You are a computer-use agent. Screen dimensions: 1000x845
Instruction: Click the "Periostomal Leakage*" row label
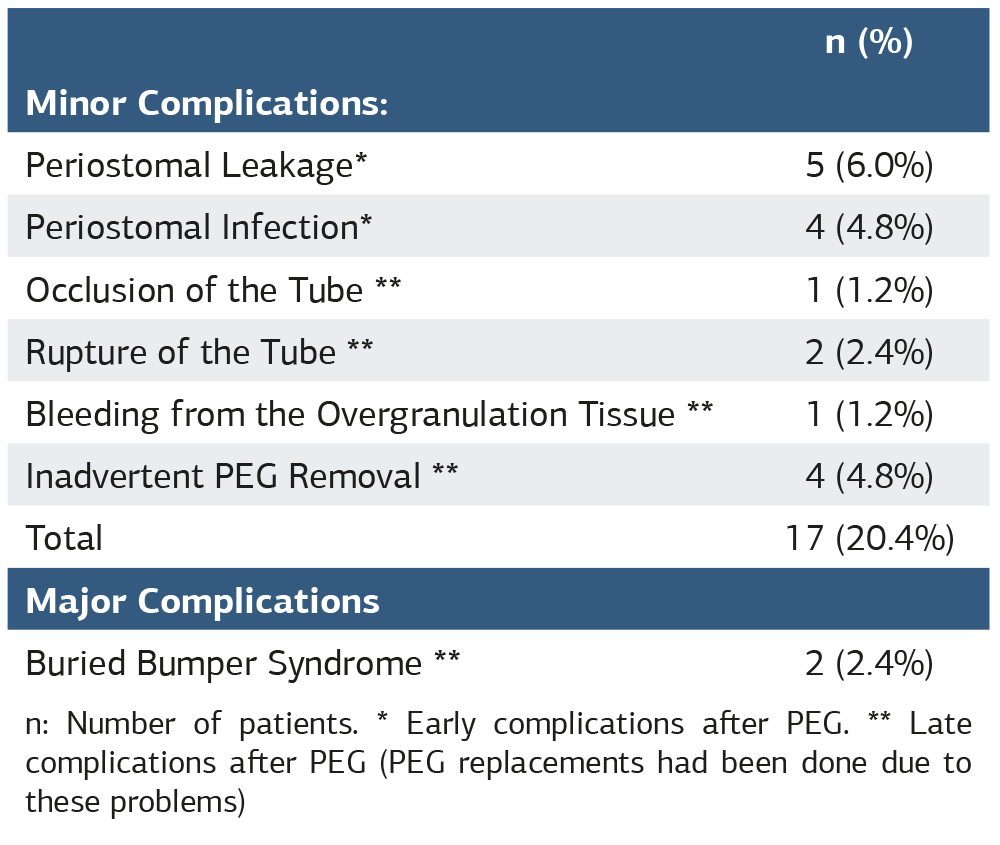196,165
